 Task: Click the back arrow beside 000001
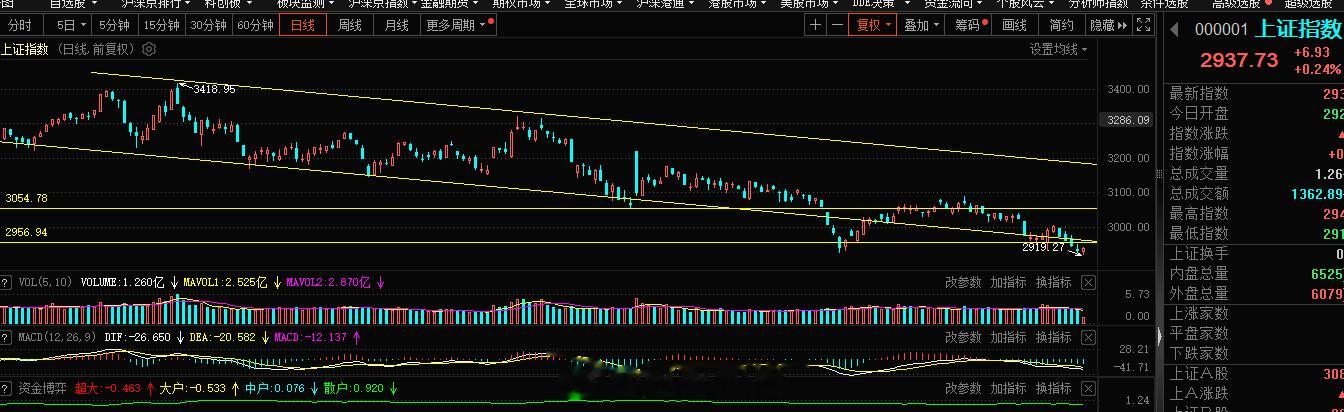coord(1175,30)
